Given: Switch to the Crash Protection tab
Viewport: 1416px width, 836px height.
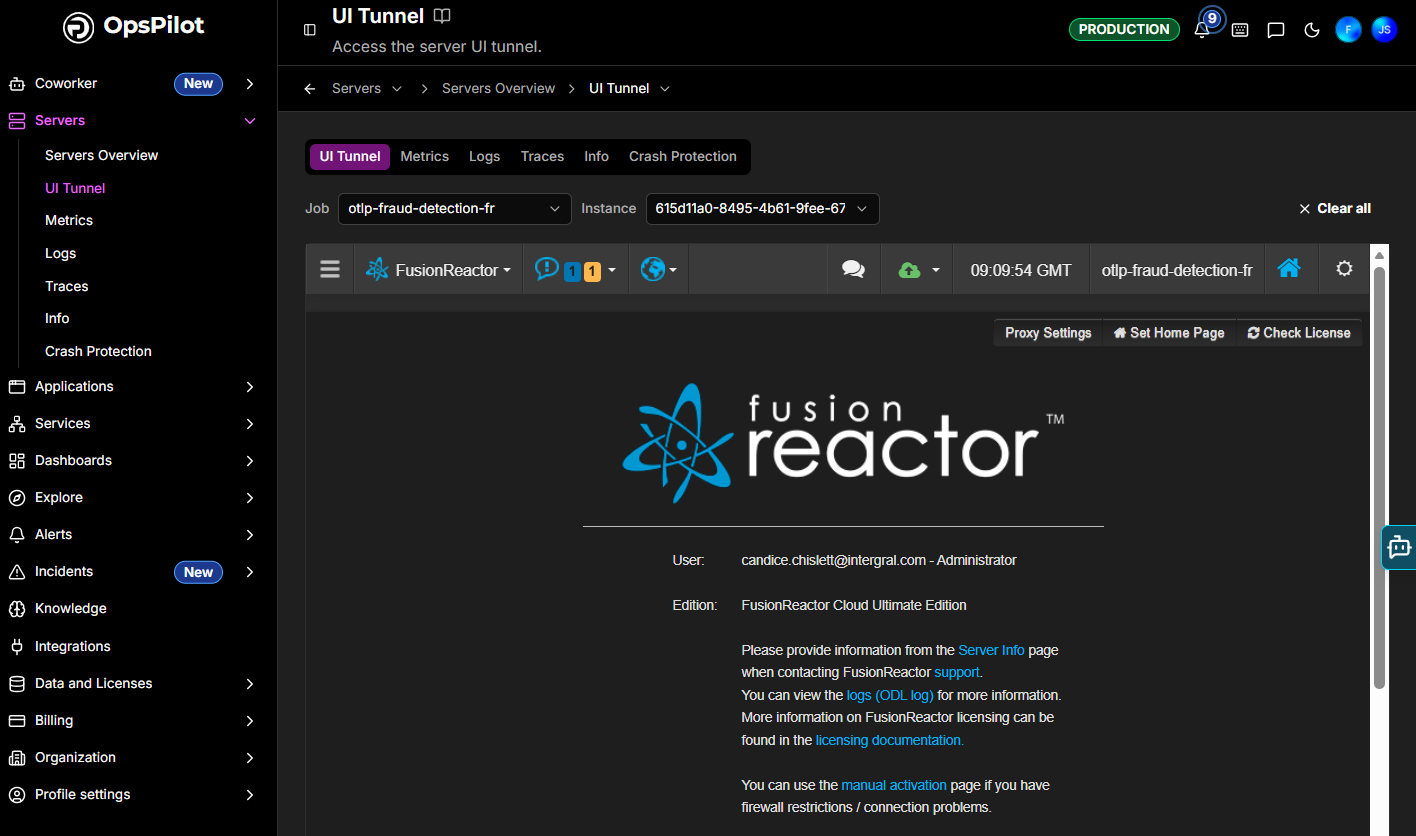Looking at the screenshot, I should (x=683, y=157).
